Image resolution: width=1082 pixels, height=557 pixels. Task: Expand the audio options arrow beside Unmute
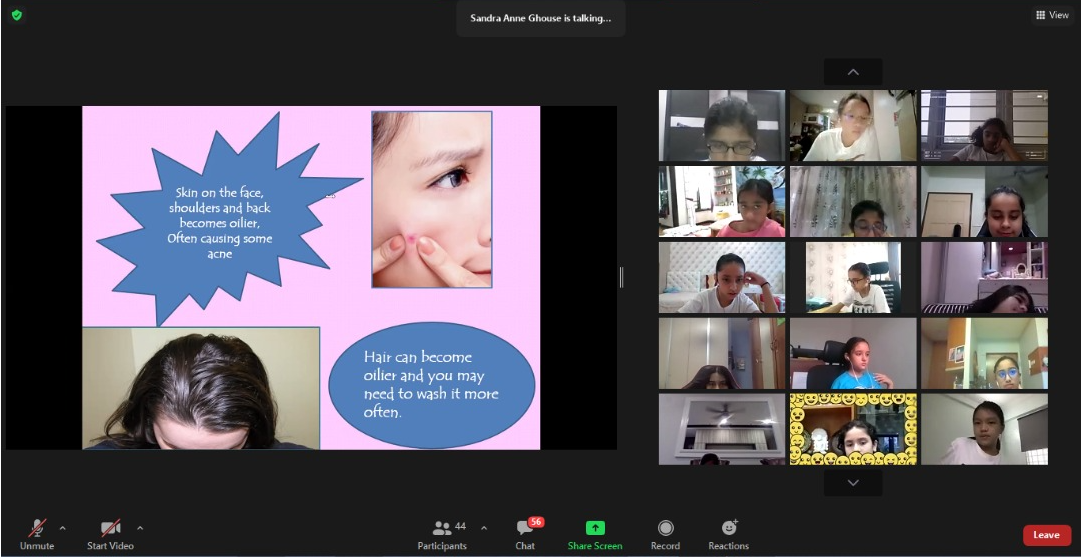coord(63,528)
